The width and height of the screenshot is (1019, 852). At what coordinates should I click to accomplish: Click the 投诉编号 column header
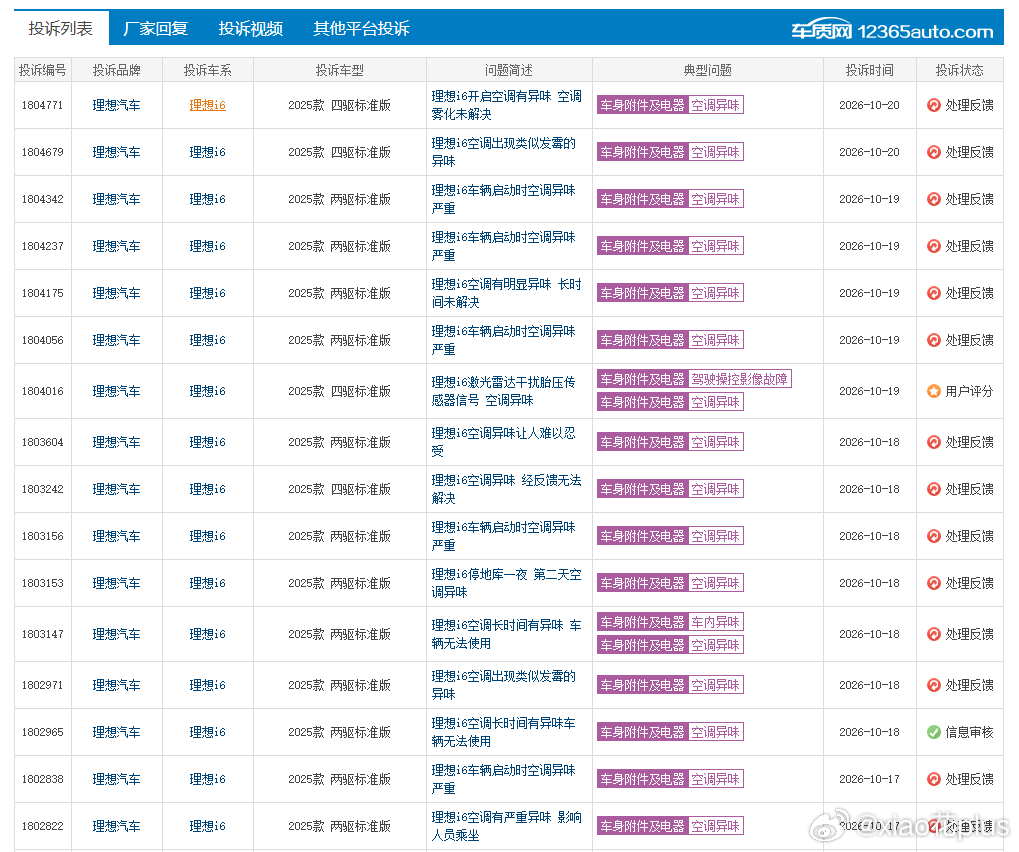pyautogui.click(x=43, y=70)
